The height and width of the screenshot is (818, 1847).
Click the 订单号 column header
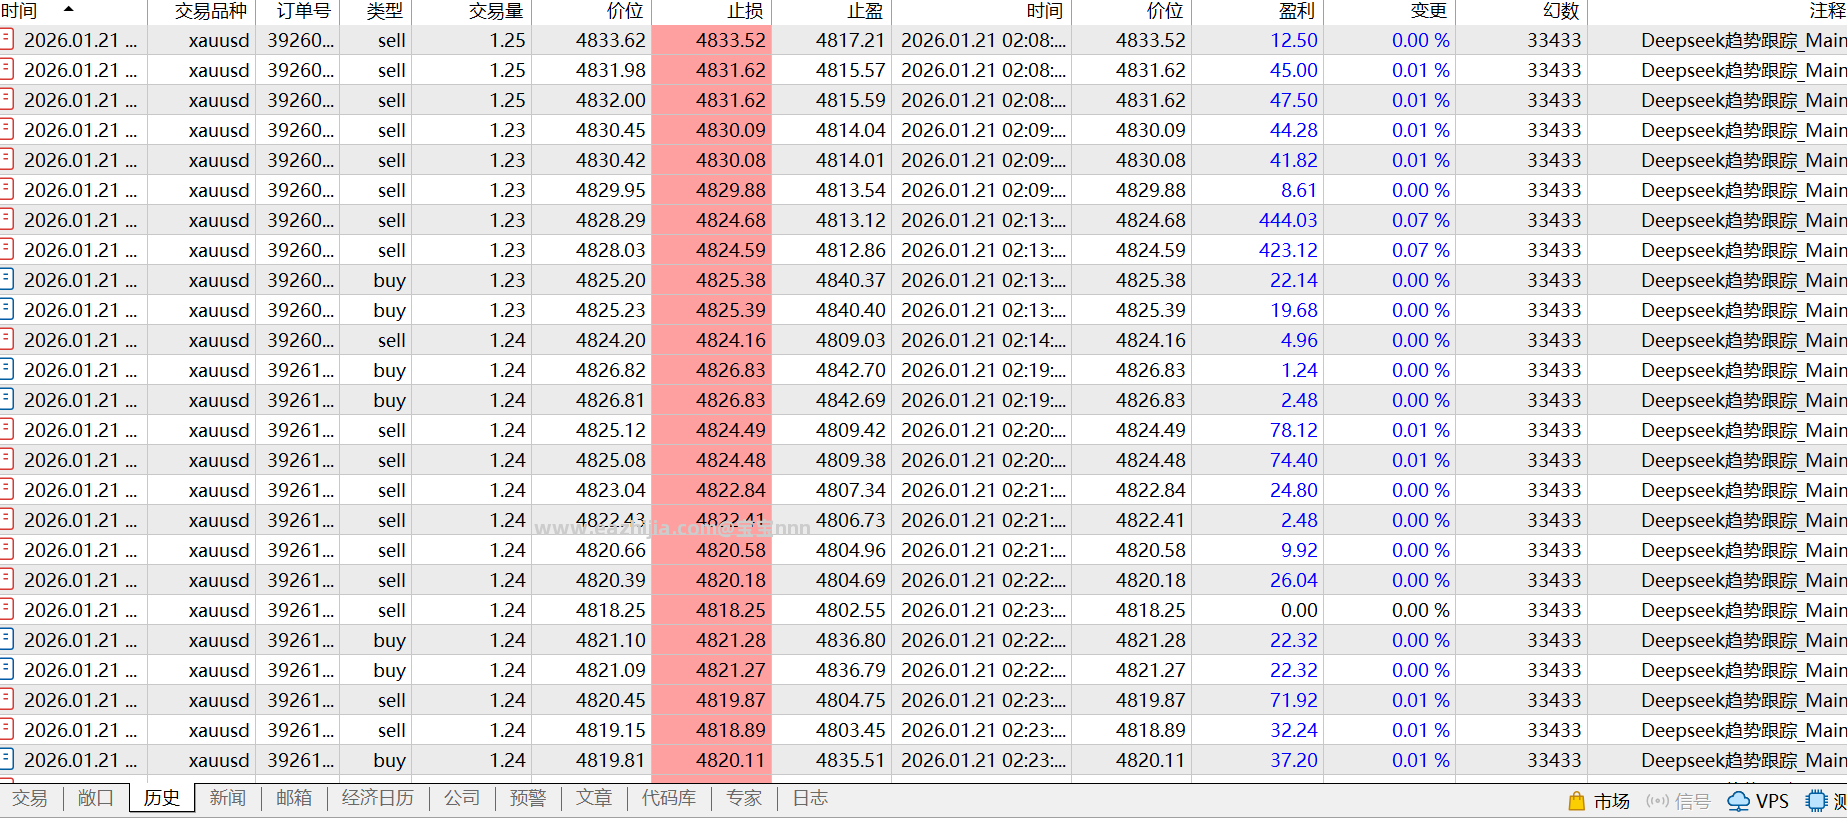297,11
